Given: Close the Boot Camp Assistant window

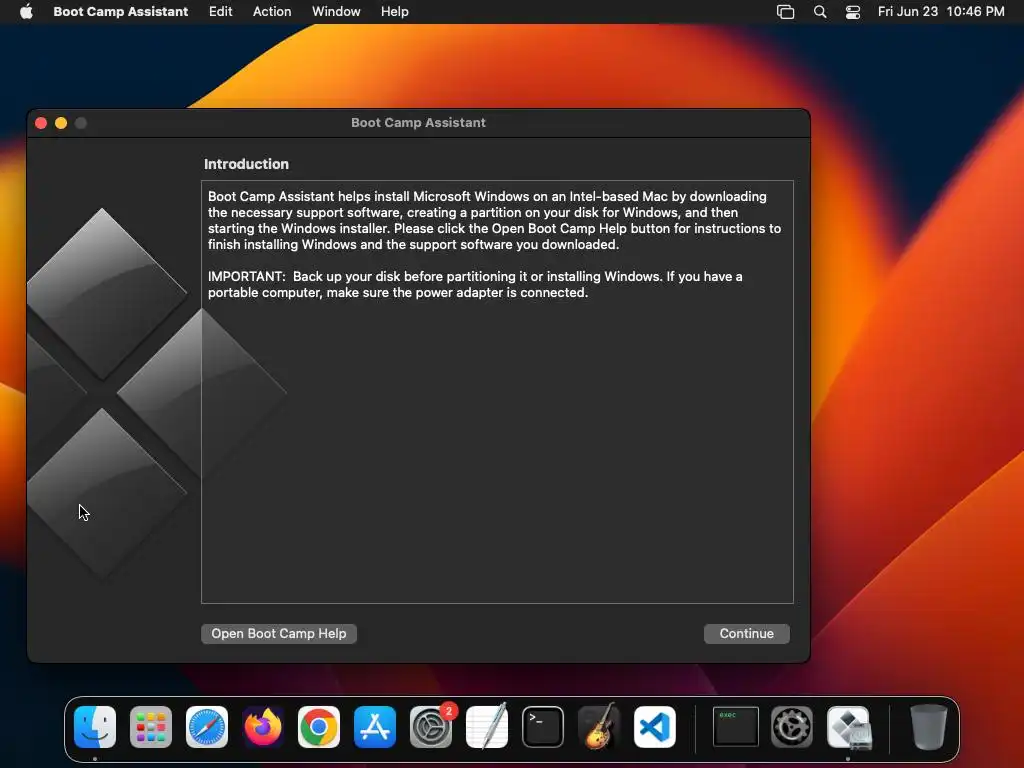Looking at the screenshot, I should (41, 123).
